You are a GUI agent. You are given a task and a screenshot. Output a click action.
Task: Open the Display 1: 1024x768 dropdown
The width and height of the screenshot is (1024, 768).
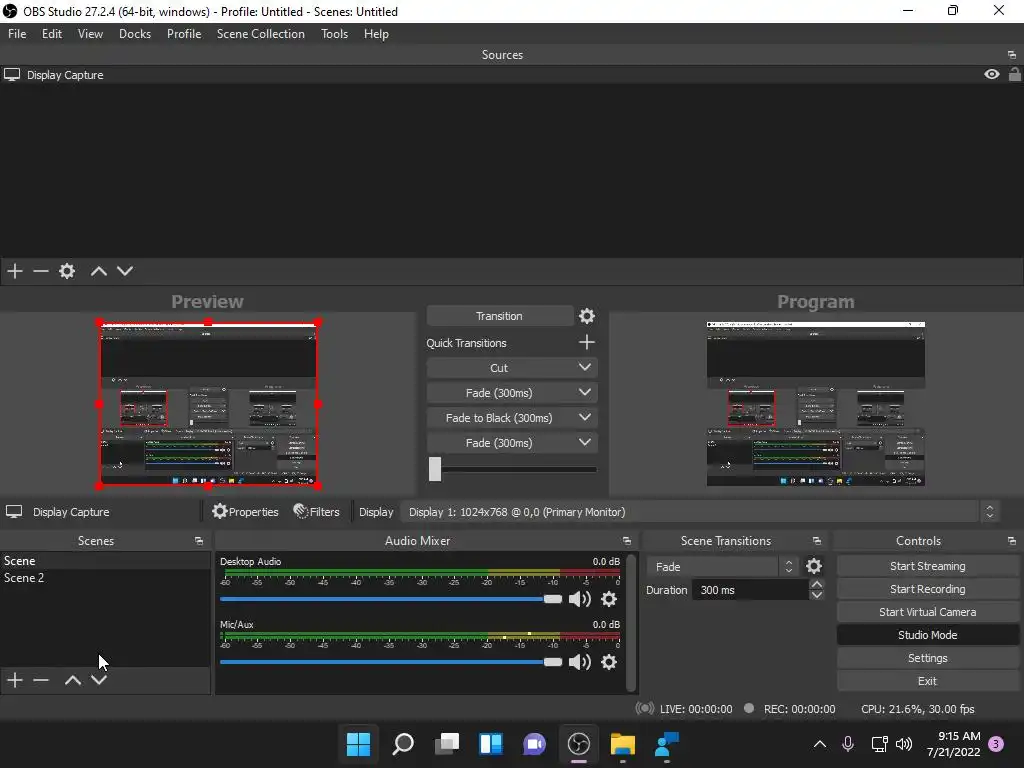click(x=699, y=512)
